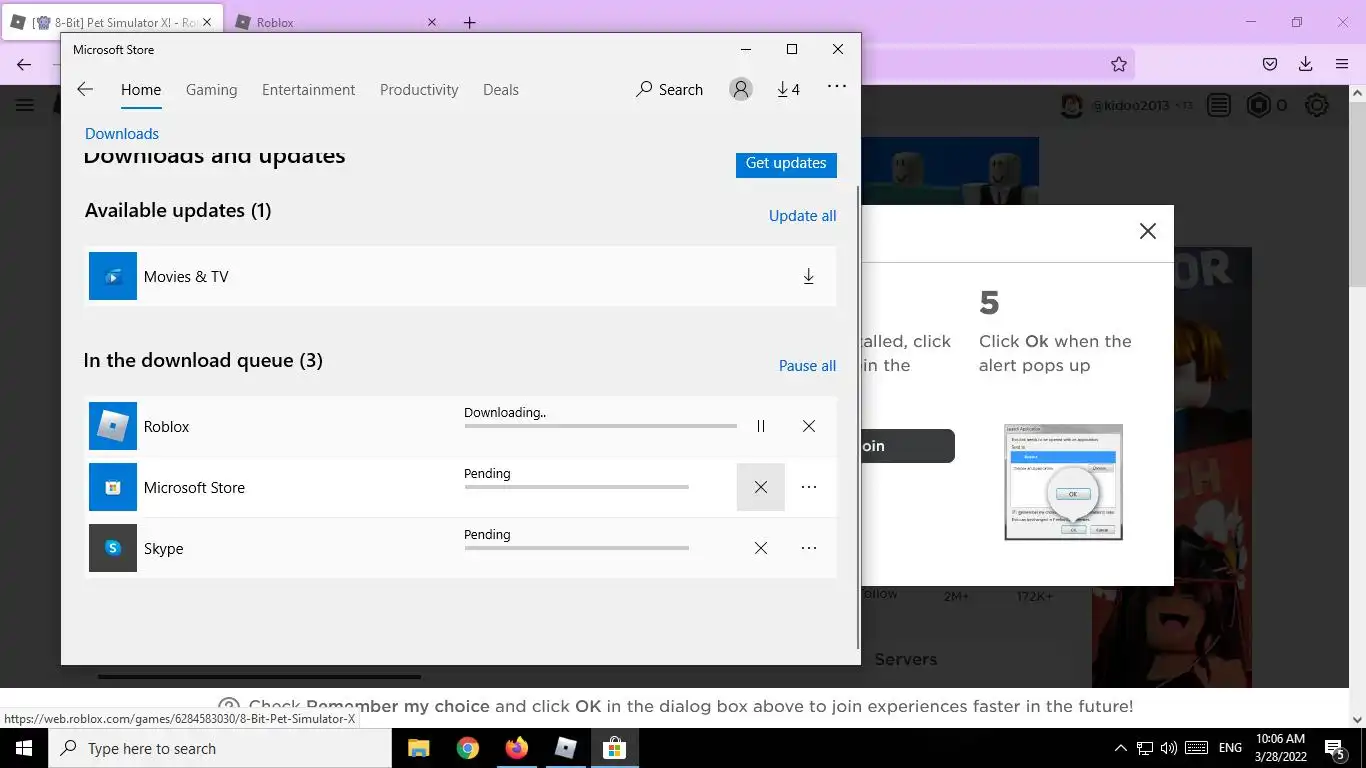Click the Roblox app icon in queue

coord(113,426)
